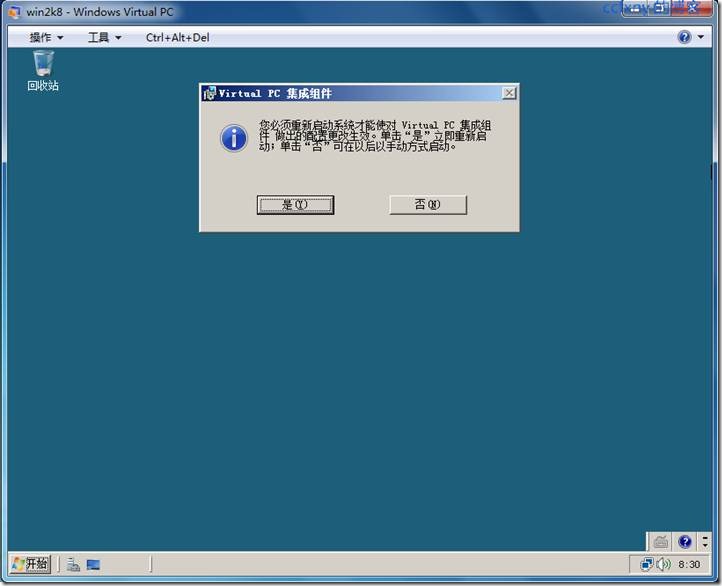The height and width of the screenshot is (586, 722).
Task: Close the Virtual PC 集成组件 dialog
Action: click(509, 93)
